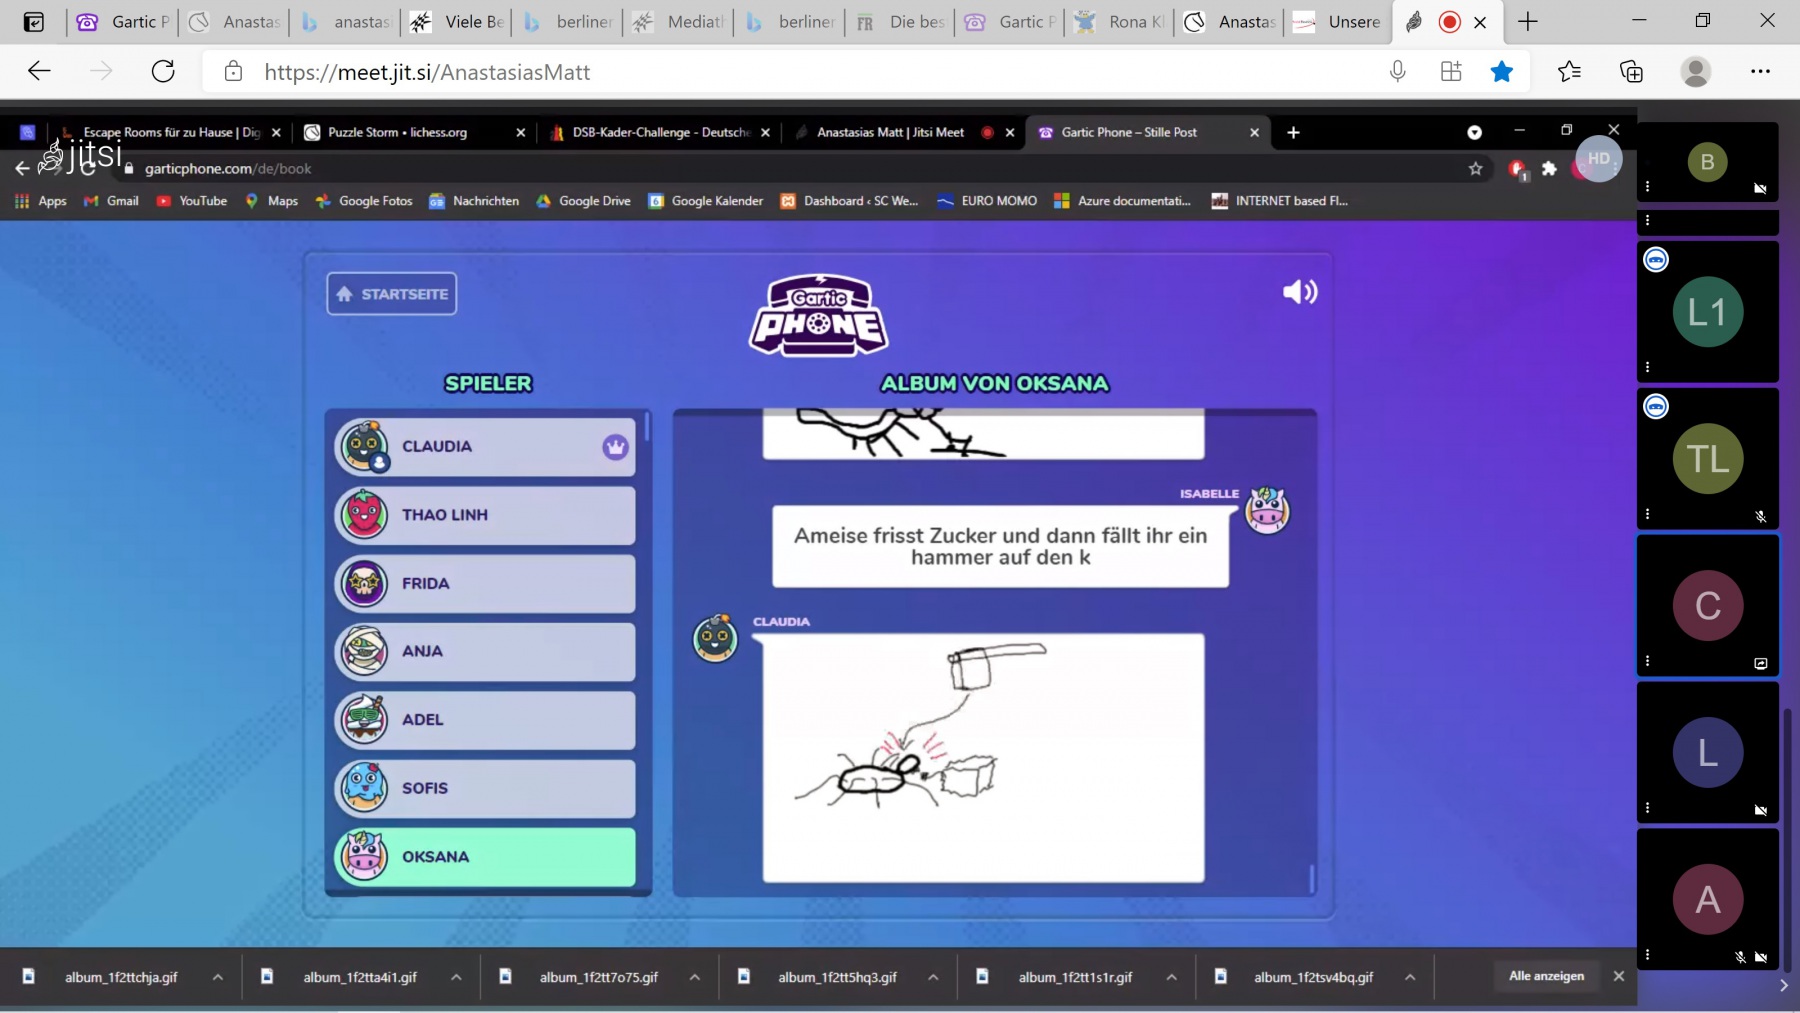Screen dimensions: 1800x1013
Task: Expand options for album_1f2ttchja.gif download
Action: (218, 977)
